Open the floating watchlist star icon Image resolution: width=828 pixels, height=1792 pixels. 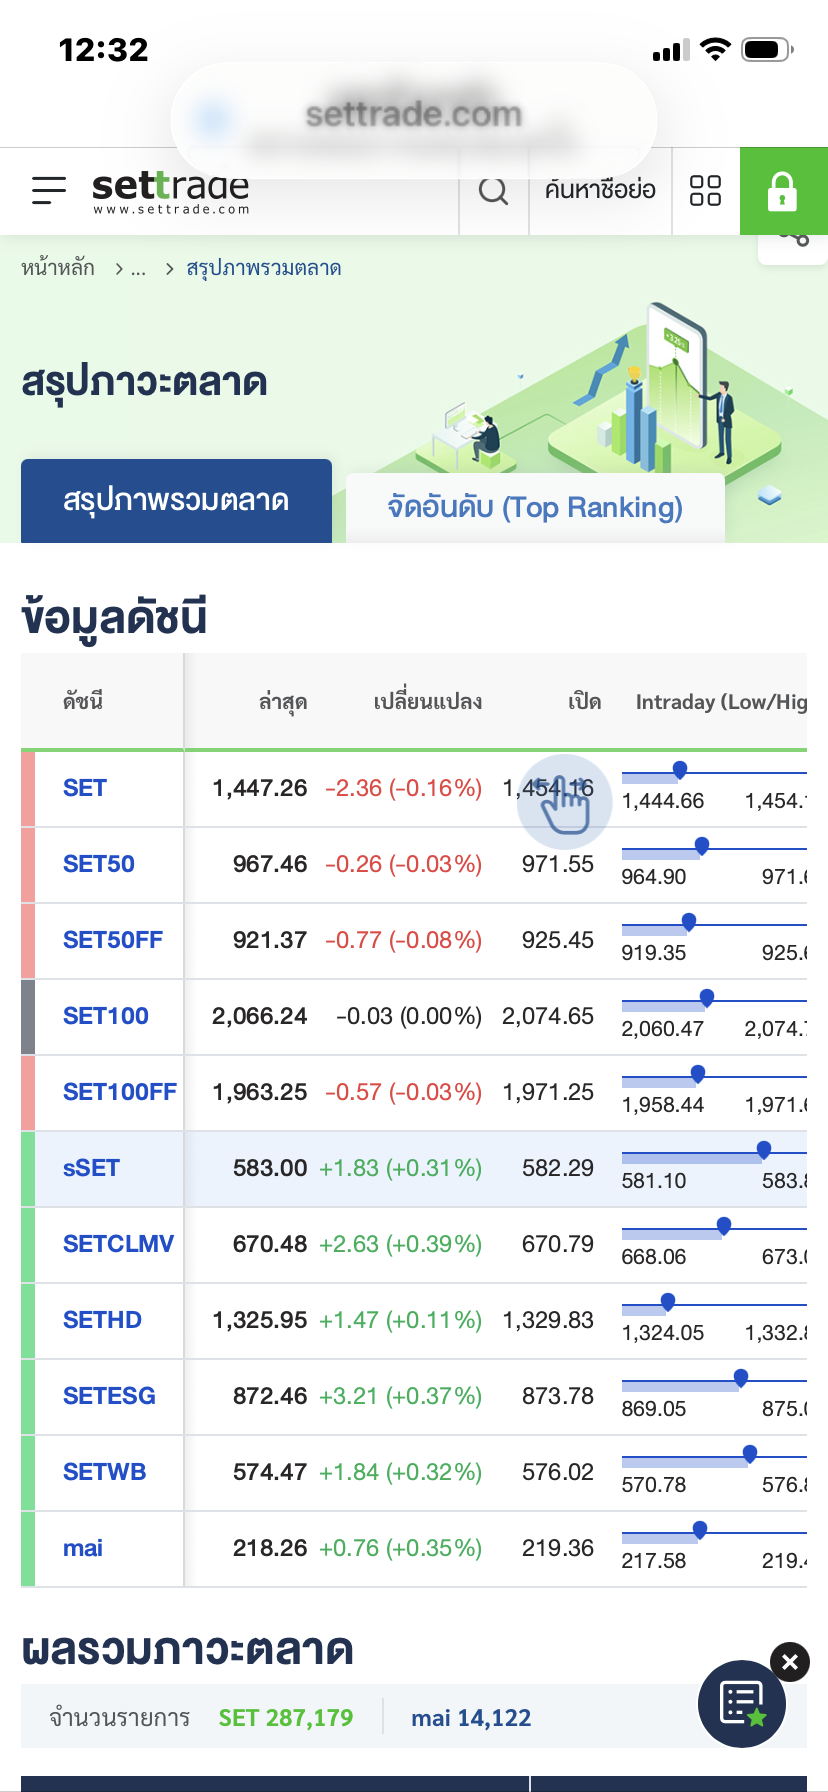point(742,1703)
